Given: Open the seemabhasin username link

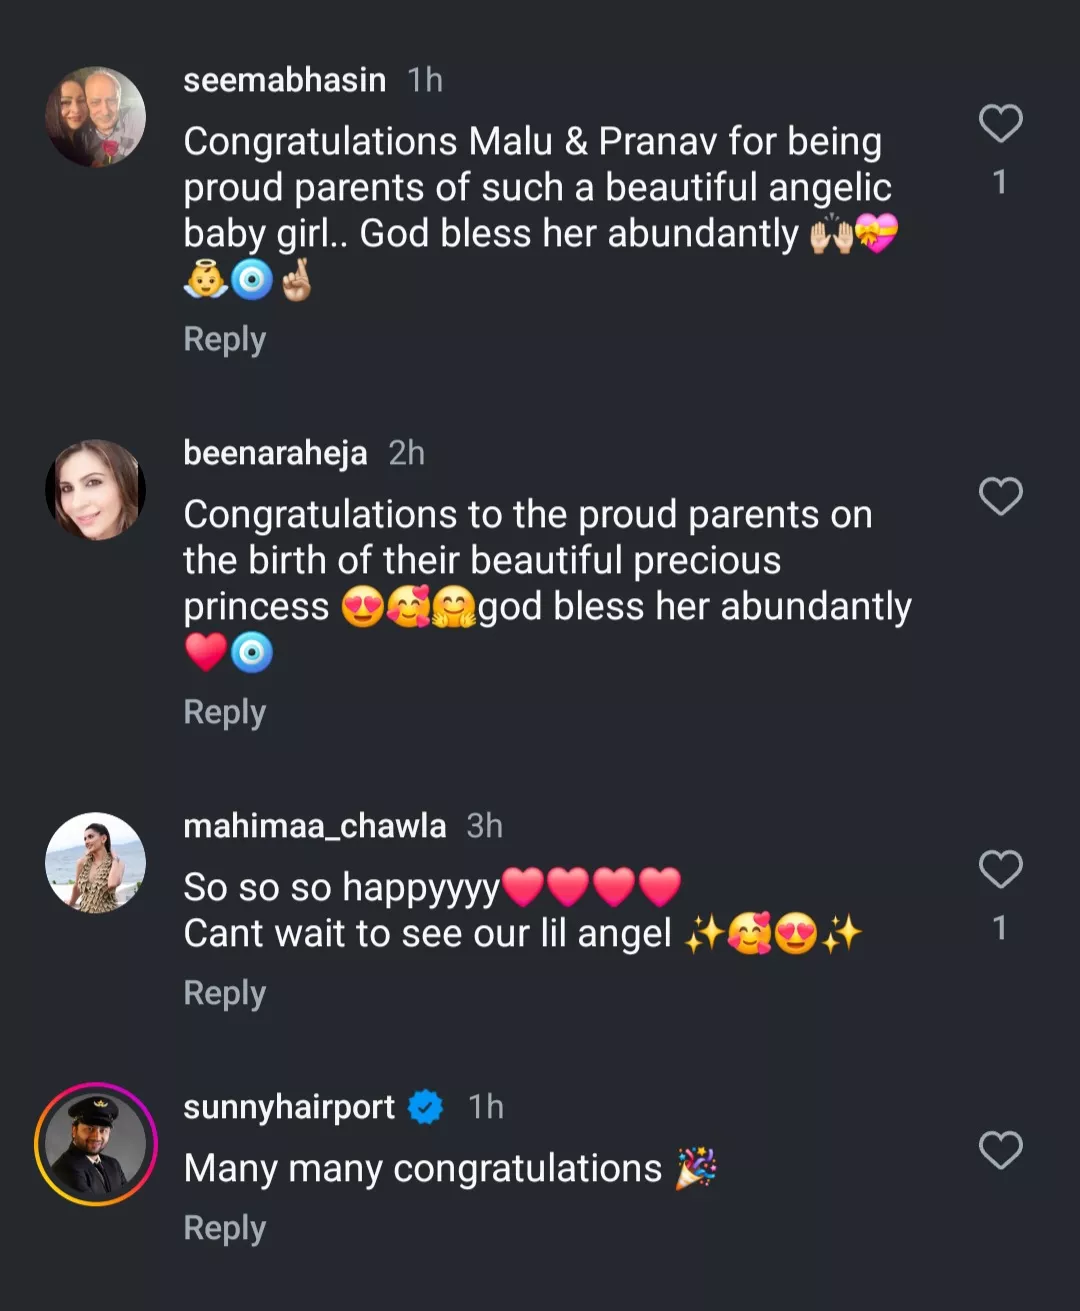Looking at the screenshot, I should pyautogui.click(x=284, y=80).
